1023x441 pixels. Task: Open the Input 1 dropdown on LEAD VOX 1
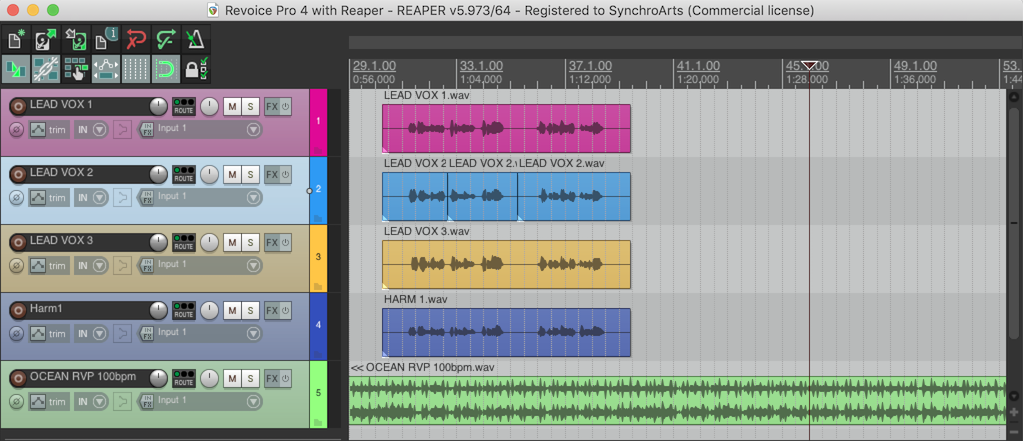(196, 129)
